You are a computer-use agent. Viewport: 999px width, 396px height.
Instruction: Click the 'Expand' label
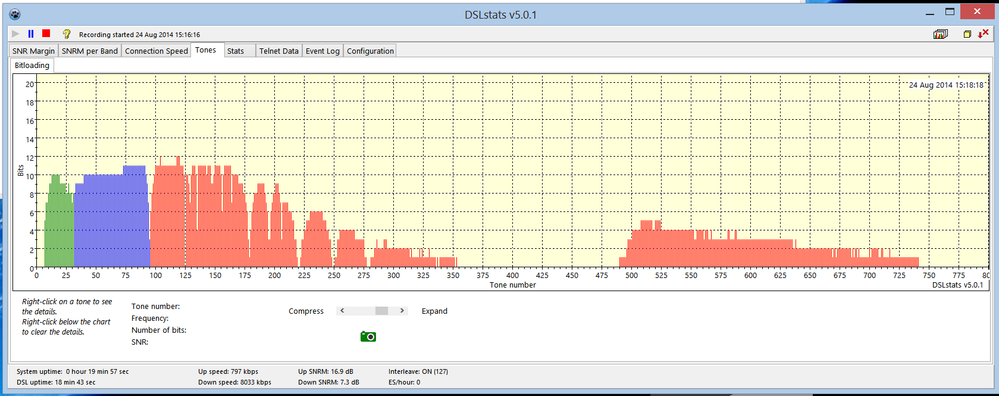click(x=435, y=311)
